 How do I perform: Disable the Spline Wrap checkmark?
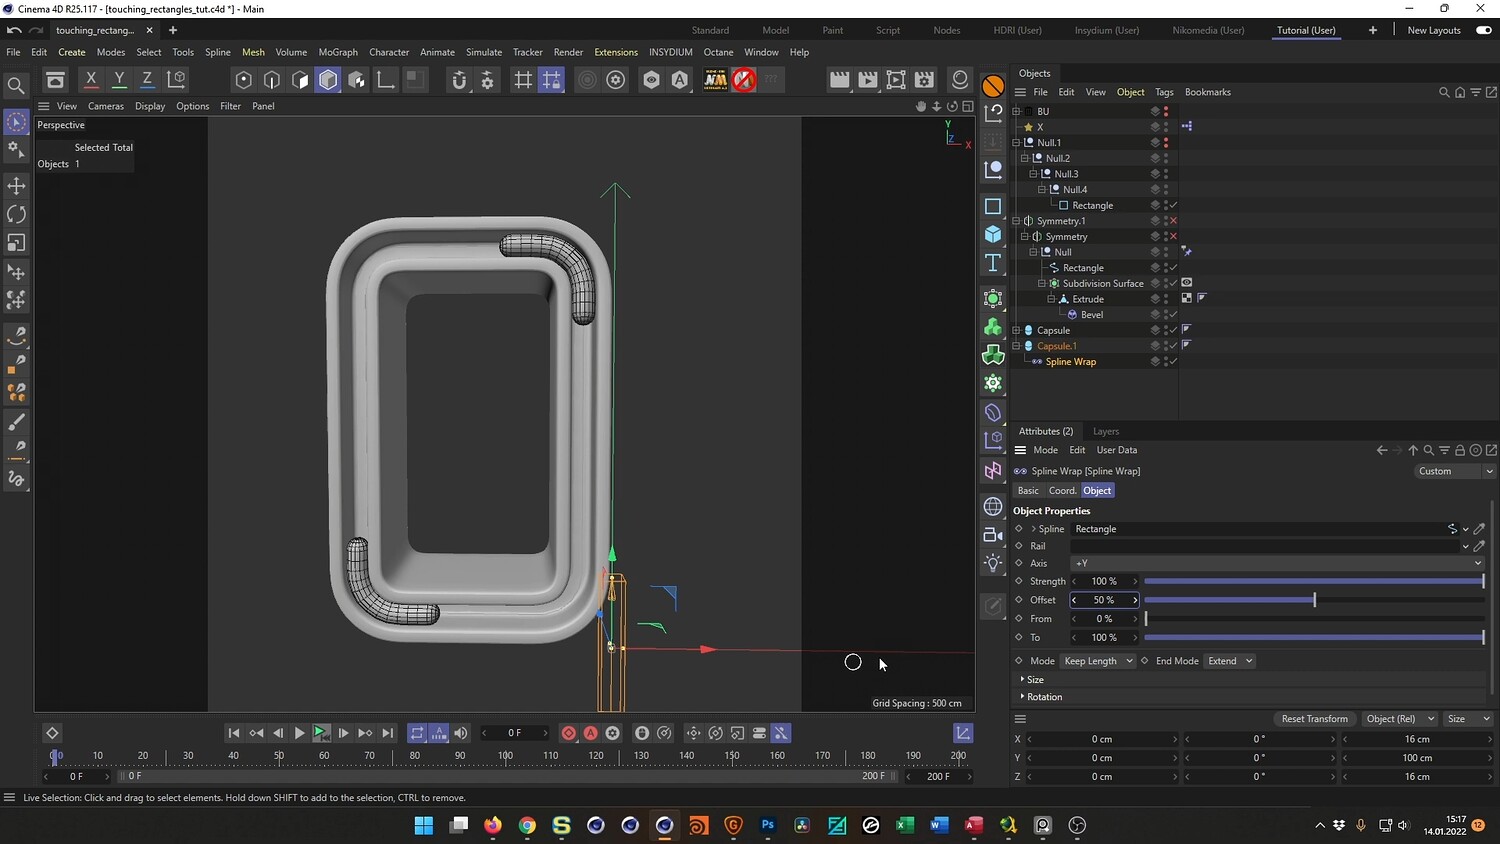tap(1173, 362)
